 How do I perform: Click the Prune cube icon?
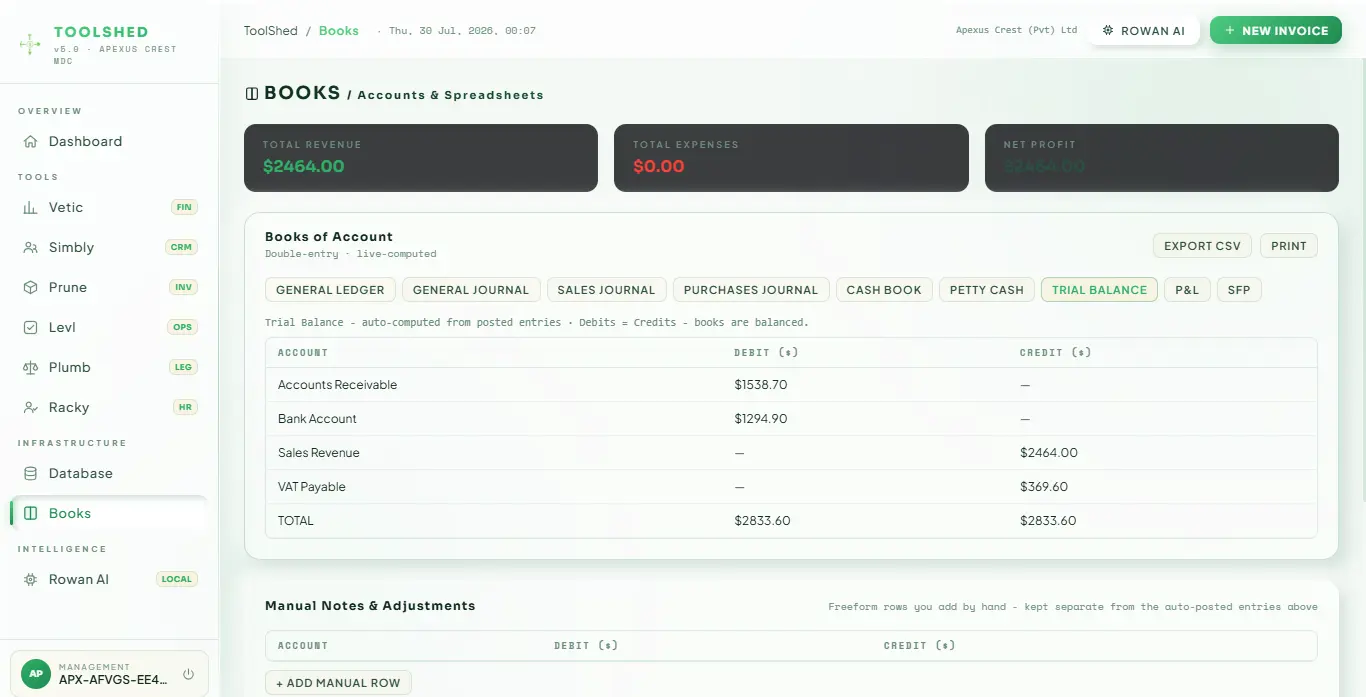(x=30, y=288)
